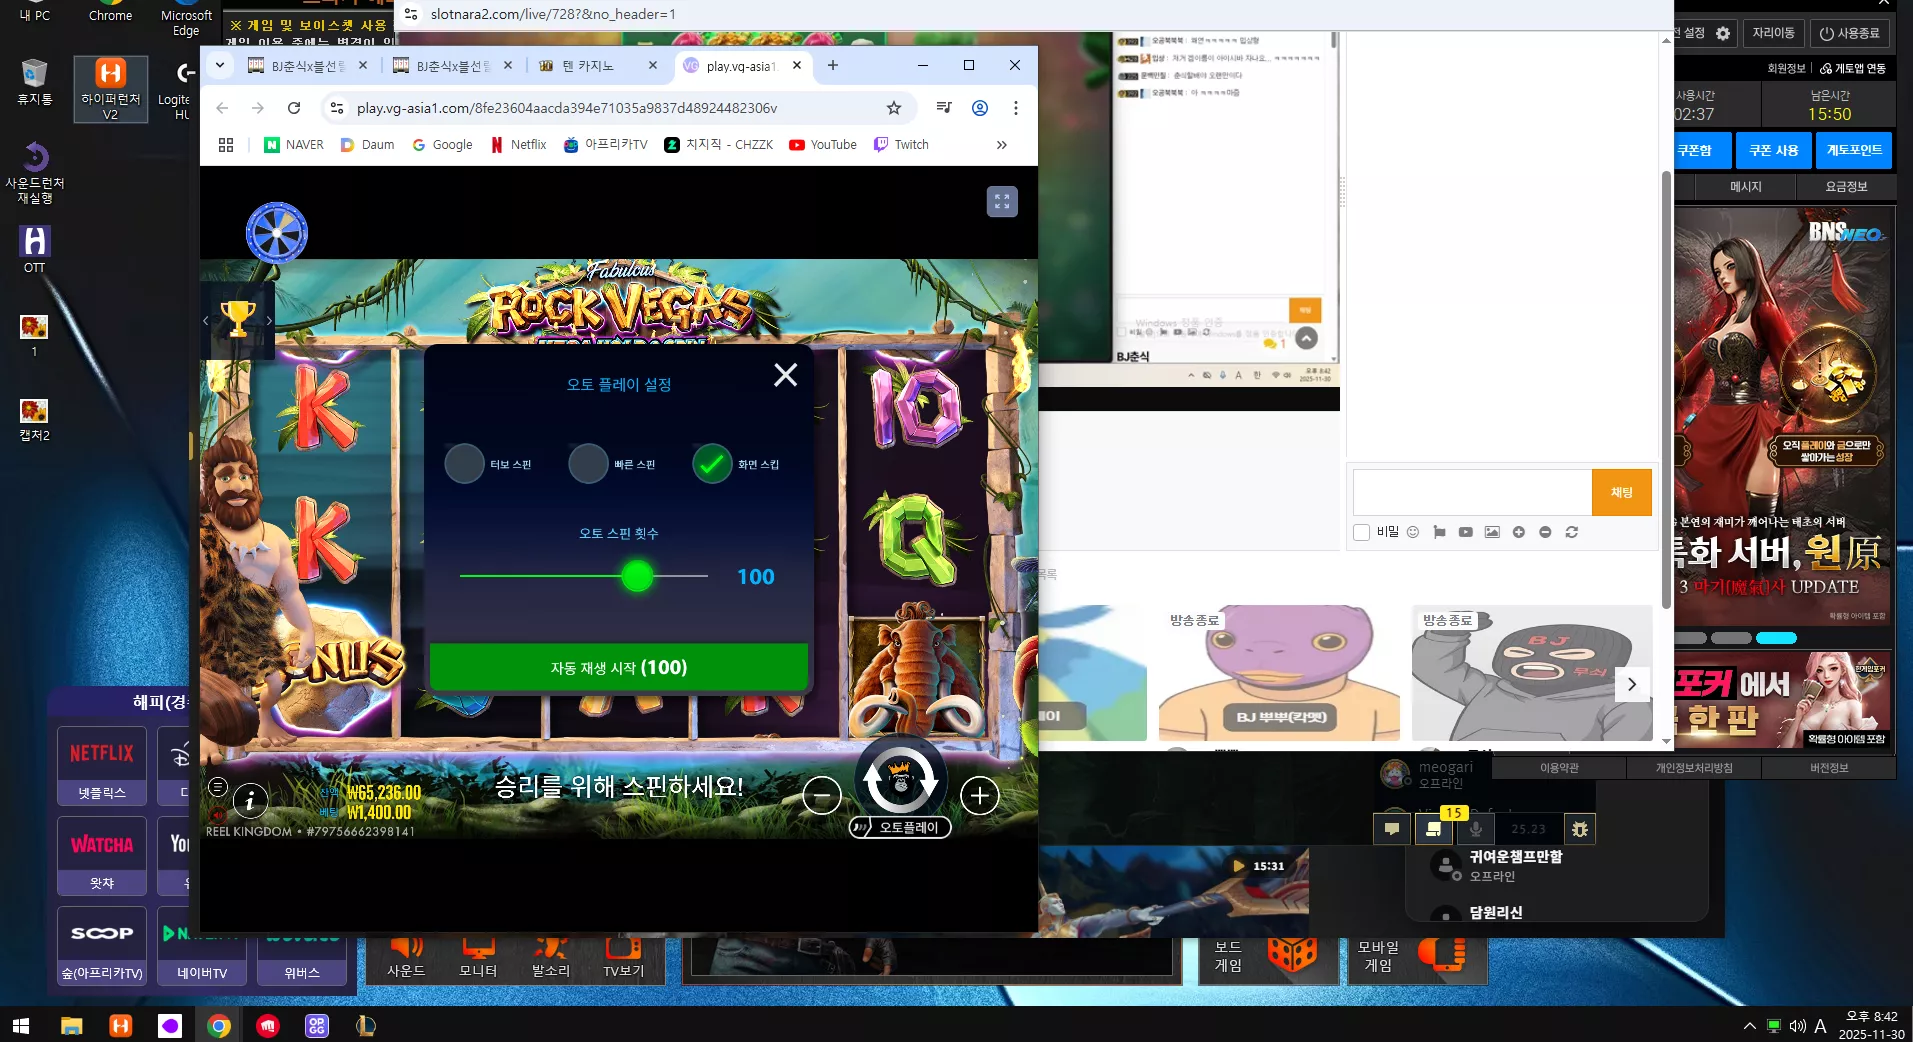Screen dimensions: 1913x1042
Task: Open the BJ 뿌뿌 broadcast thumbnail
Action: (x=1279, y=673)
